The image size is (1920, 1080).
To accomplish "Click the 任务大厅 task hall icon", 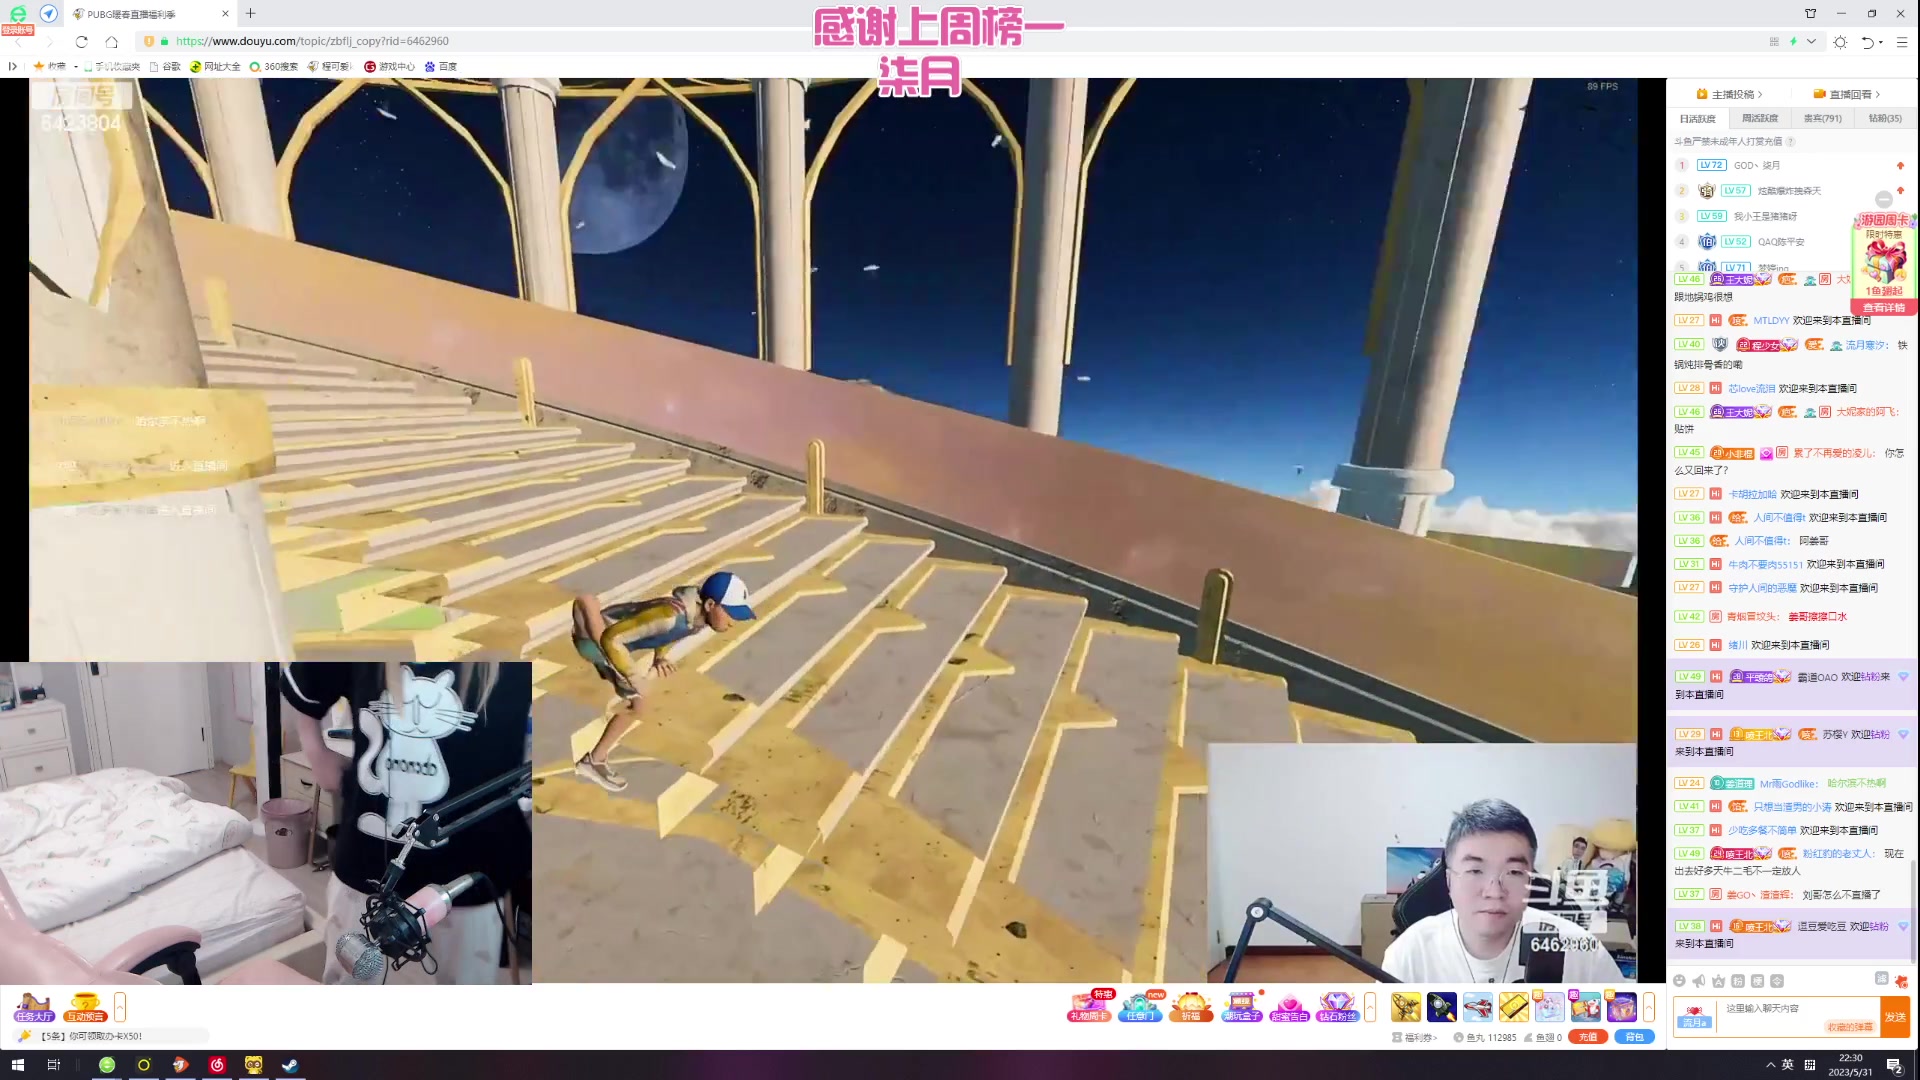I will coord(34,1007).
